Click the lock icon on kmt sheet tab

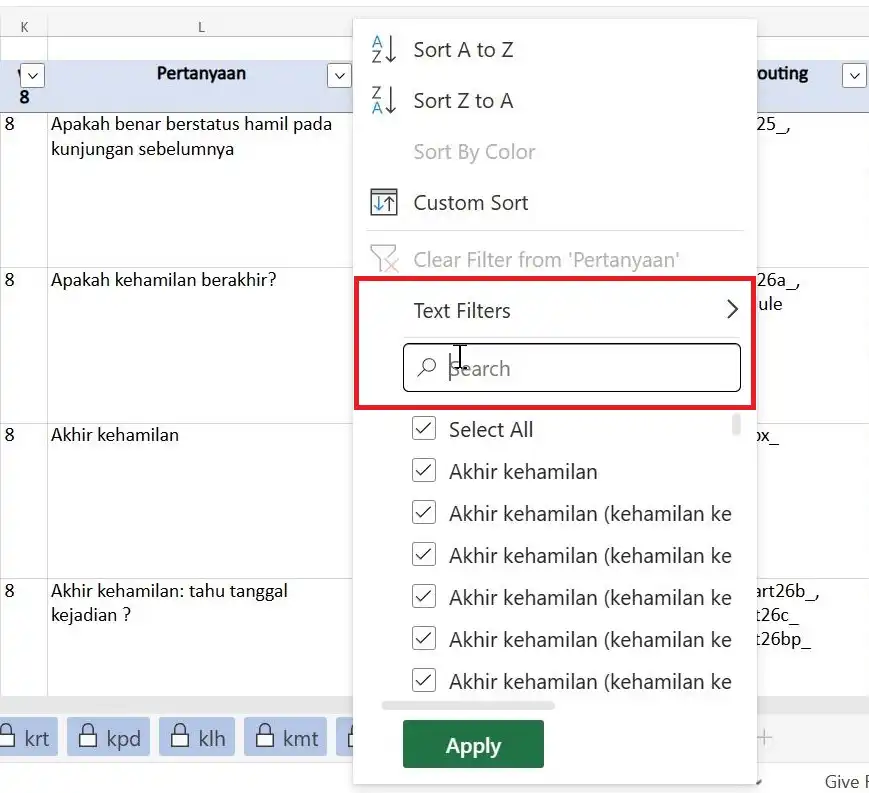click(268, 738)
